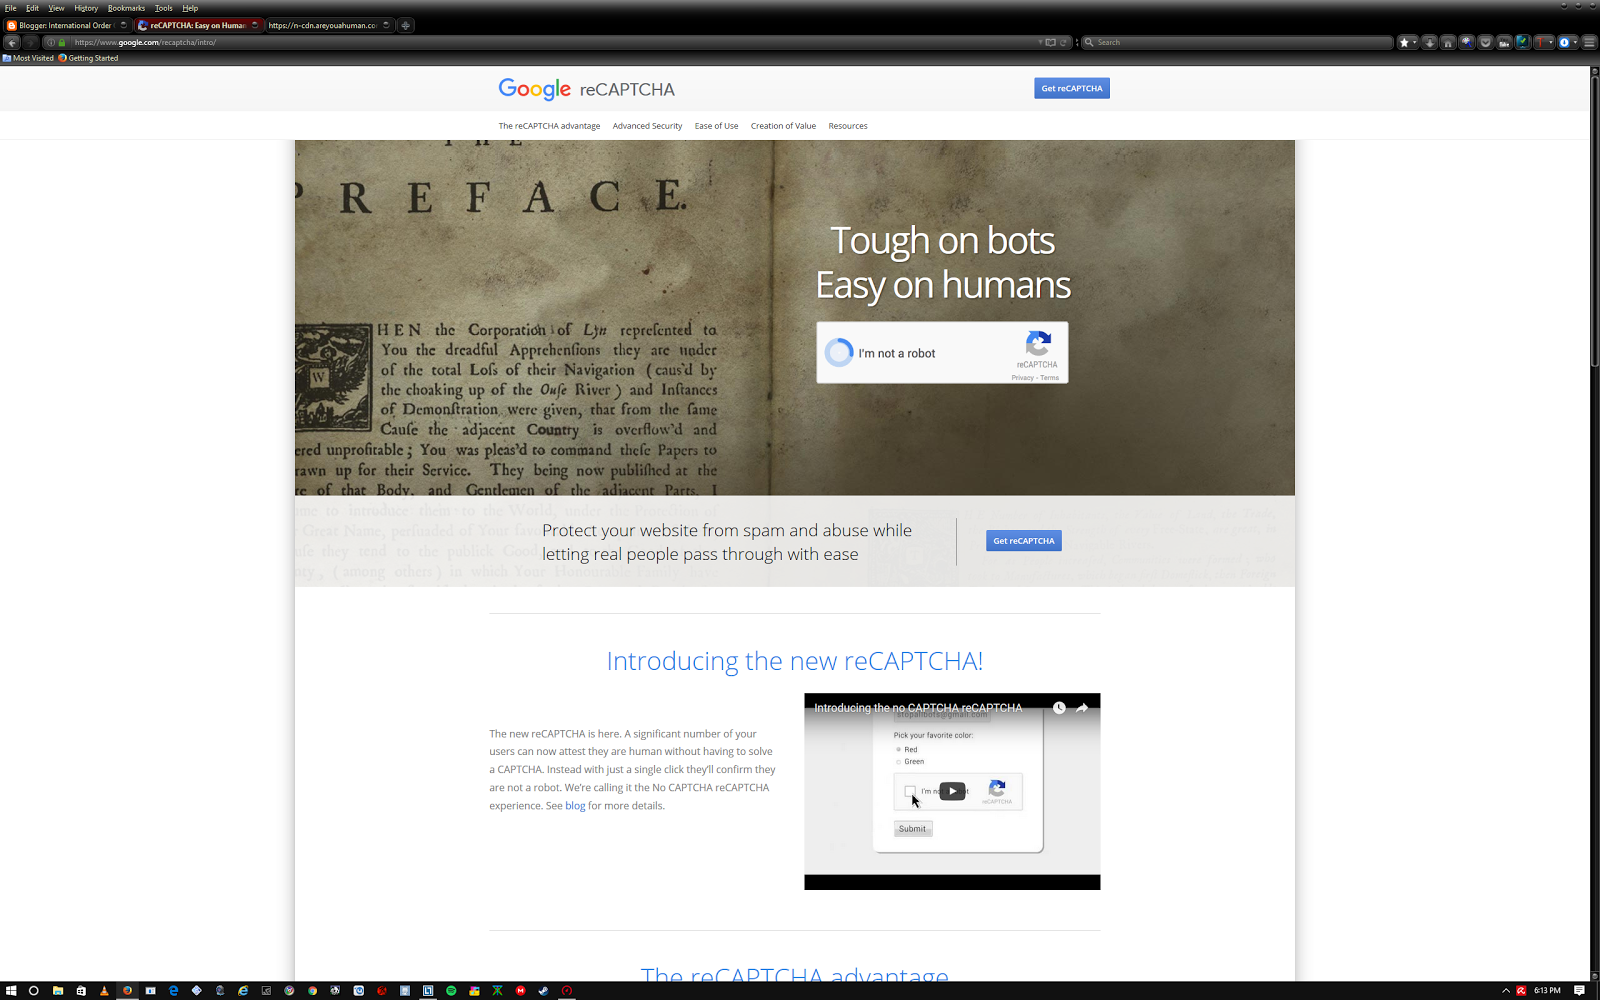The image size is (1600, 1000).
Task: Click the green checkmark monitor extension icon
Action: pos(1523,42)
